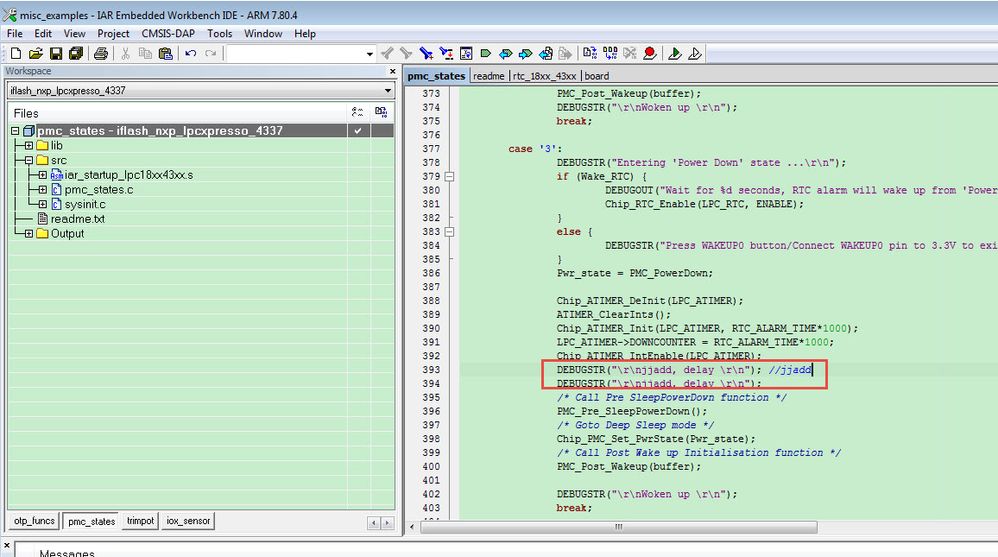Image resolution: width=998 pixels, height=557 pixels.
Task: Switch to the board editor tab
Action: (x=597, y=76)
